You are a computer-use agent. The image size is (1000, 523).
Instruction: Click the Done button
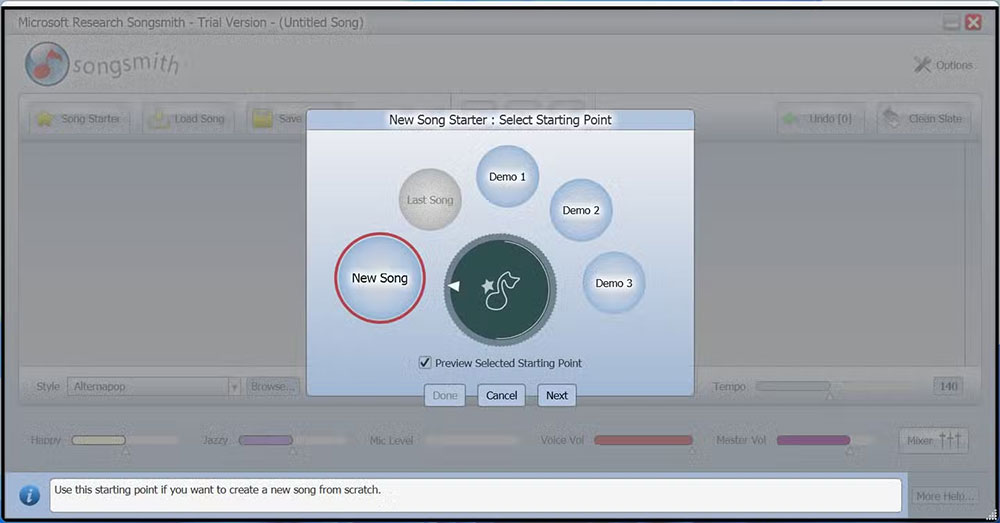445,395
